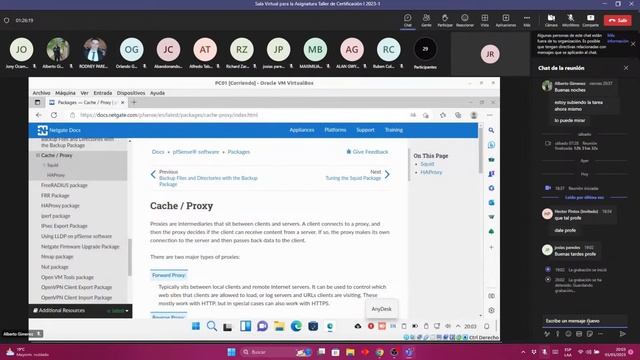Send the chat message with the arrow icon
The height and width of the screenshot is (360, 640).
(x=622, y=334)
